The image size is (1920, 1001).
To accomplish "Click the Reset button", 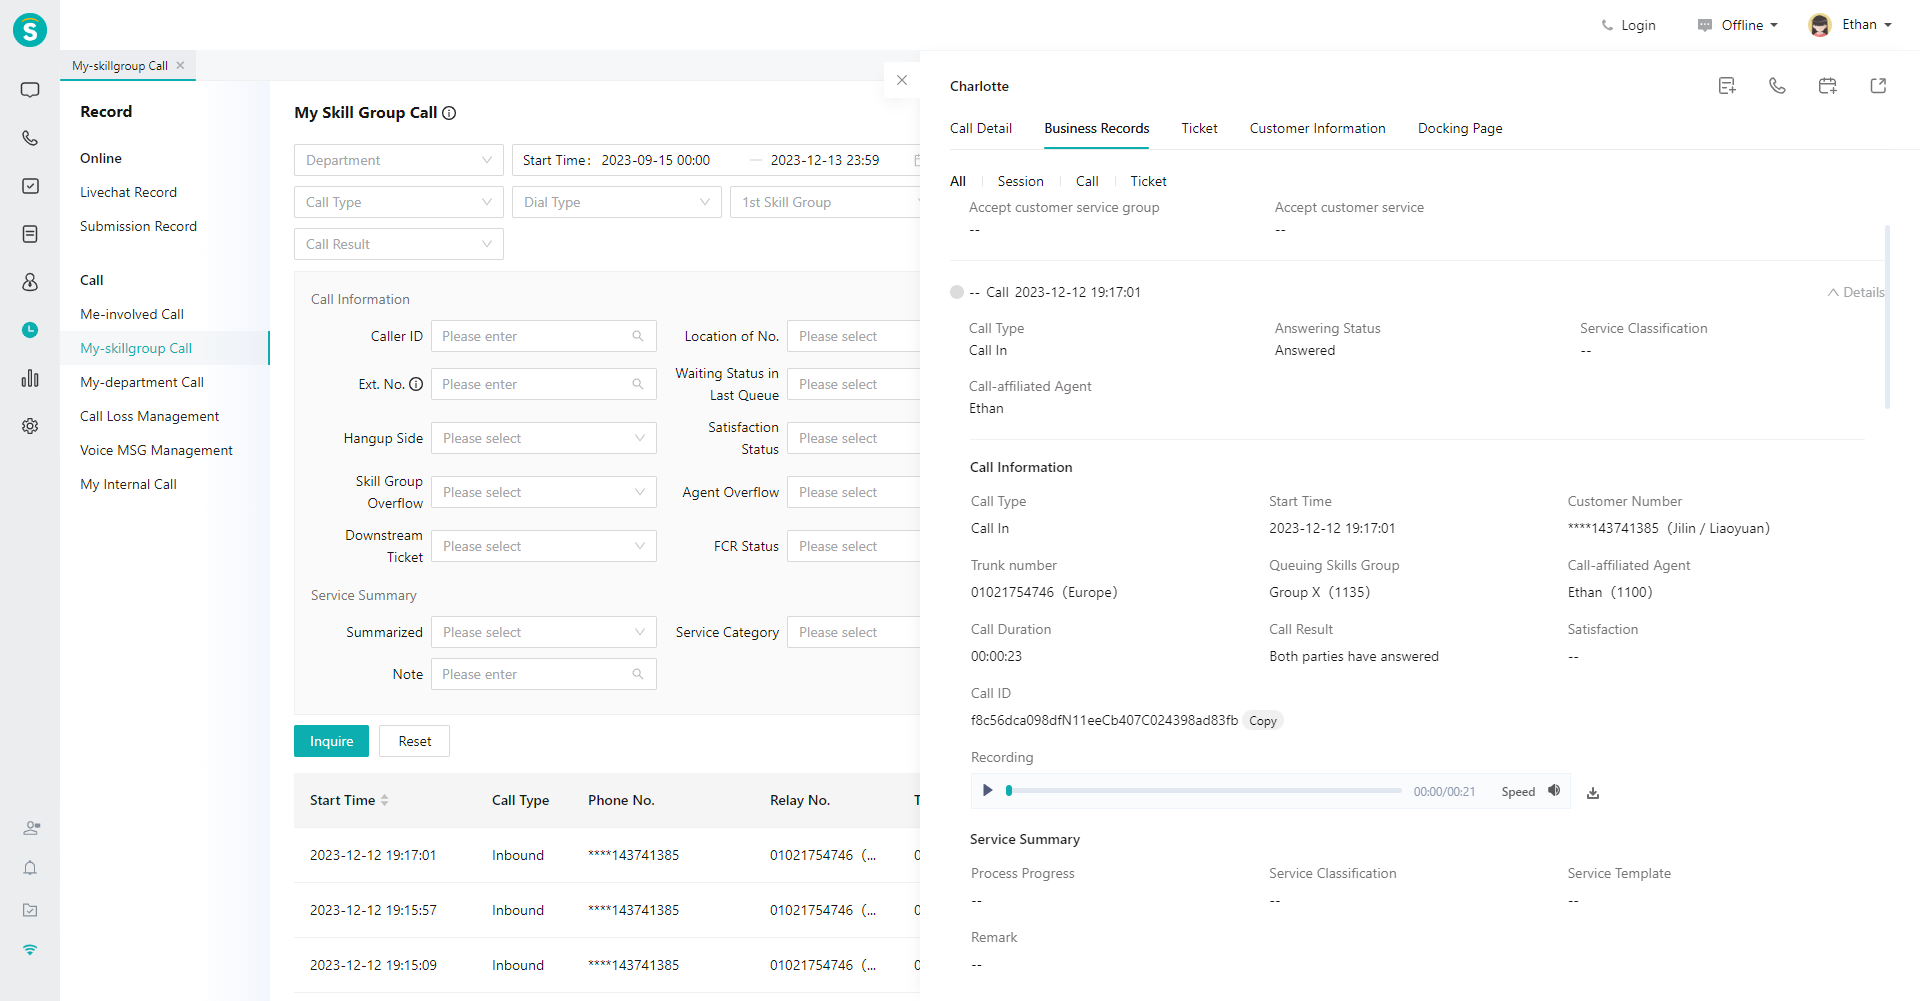I will pyautogui.click(x=415, y=741).
